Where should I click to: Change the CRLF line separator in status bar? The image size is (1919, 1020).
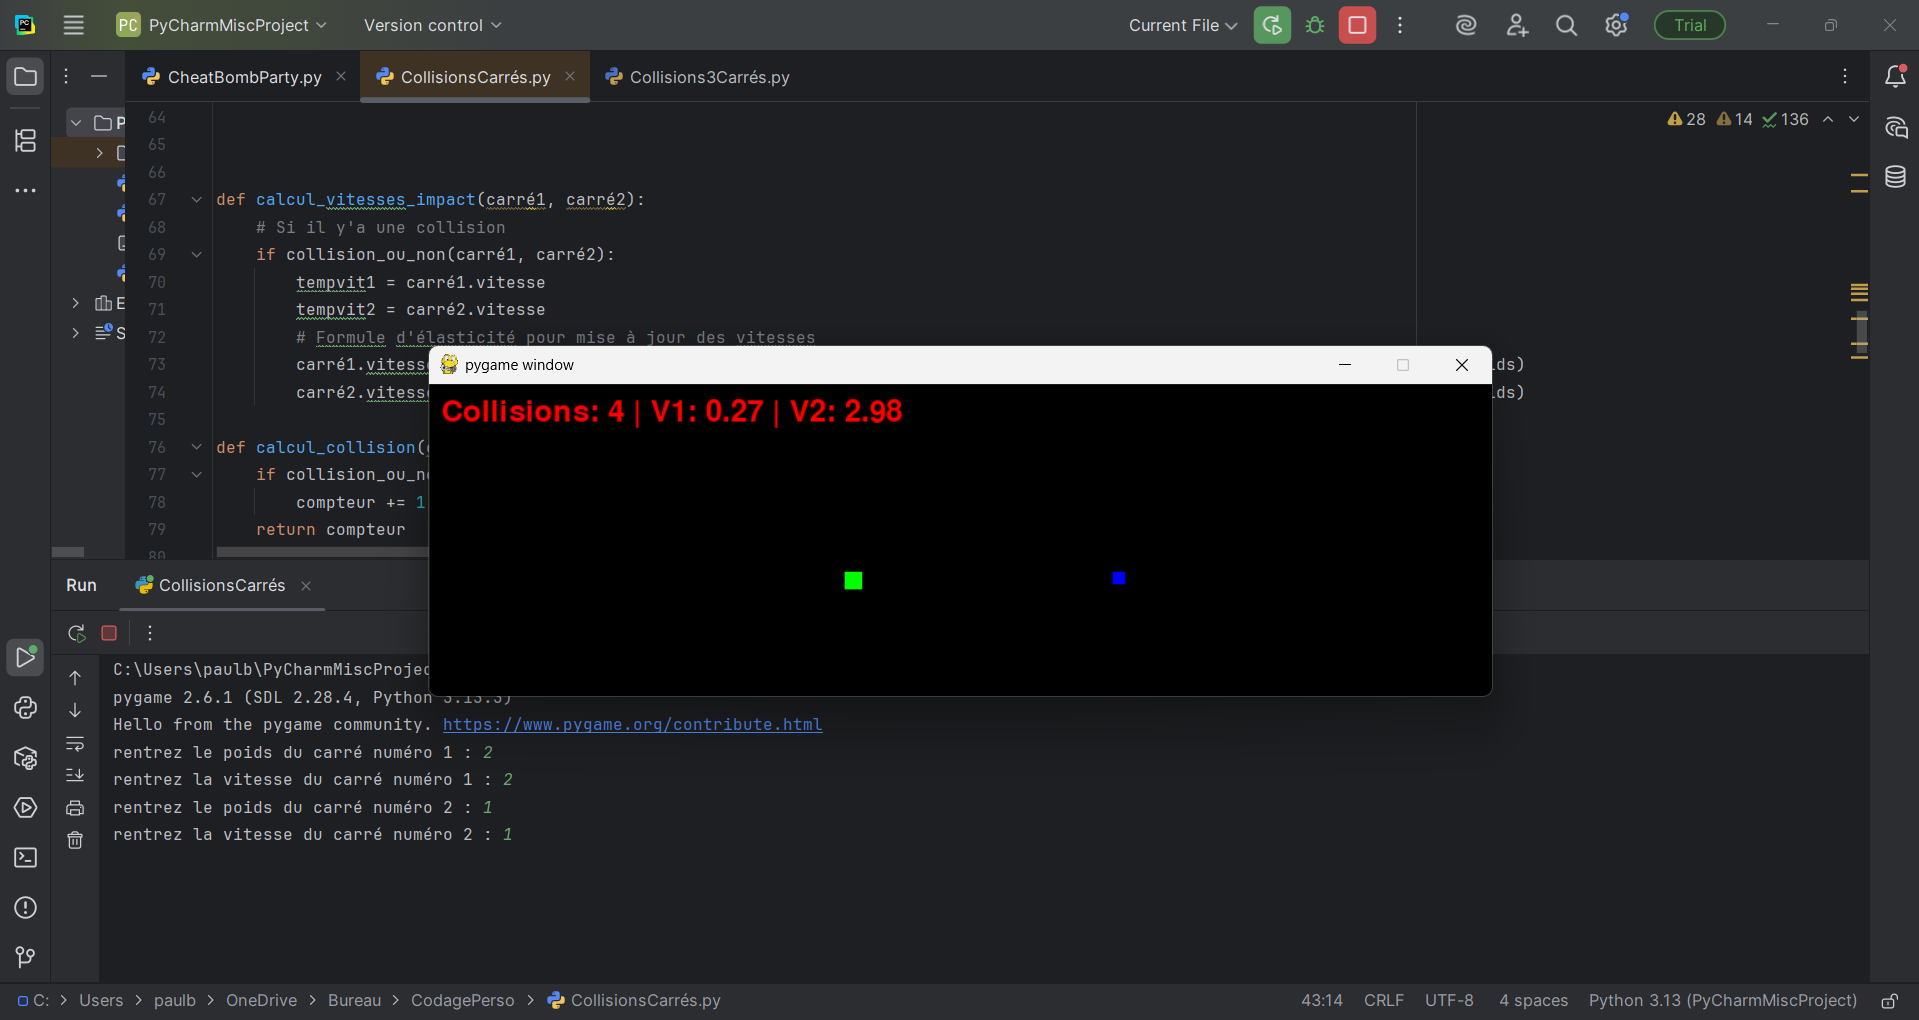1383,1000
